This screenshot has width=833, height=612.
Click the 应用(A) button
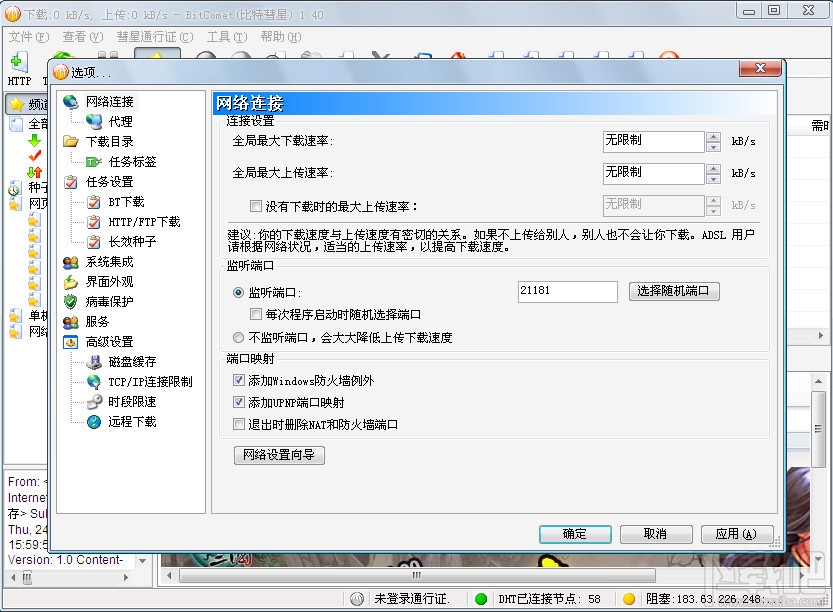pos(736,534)
